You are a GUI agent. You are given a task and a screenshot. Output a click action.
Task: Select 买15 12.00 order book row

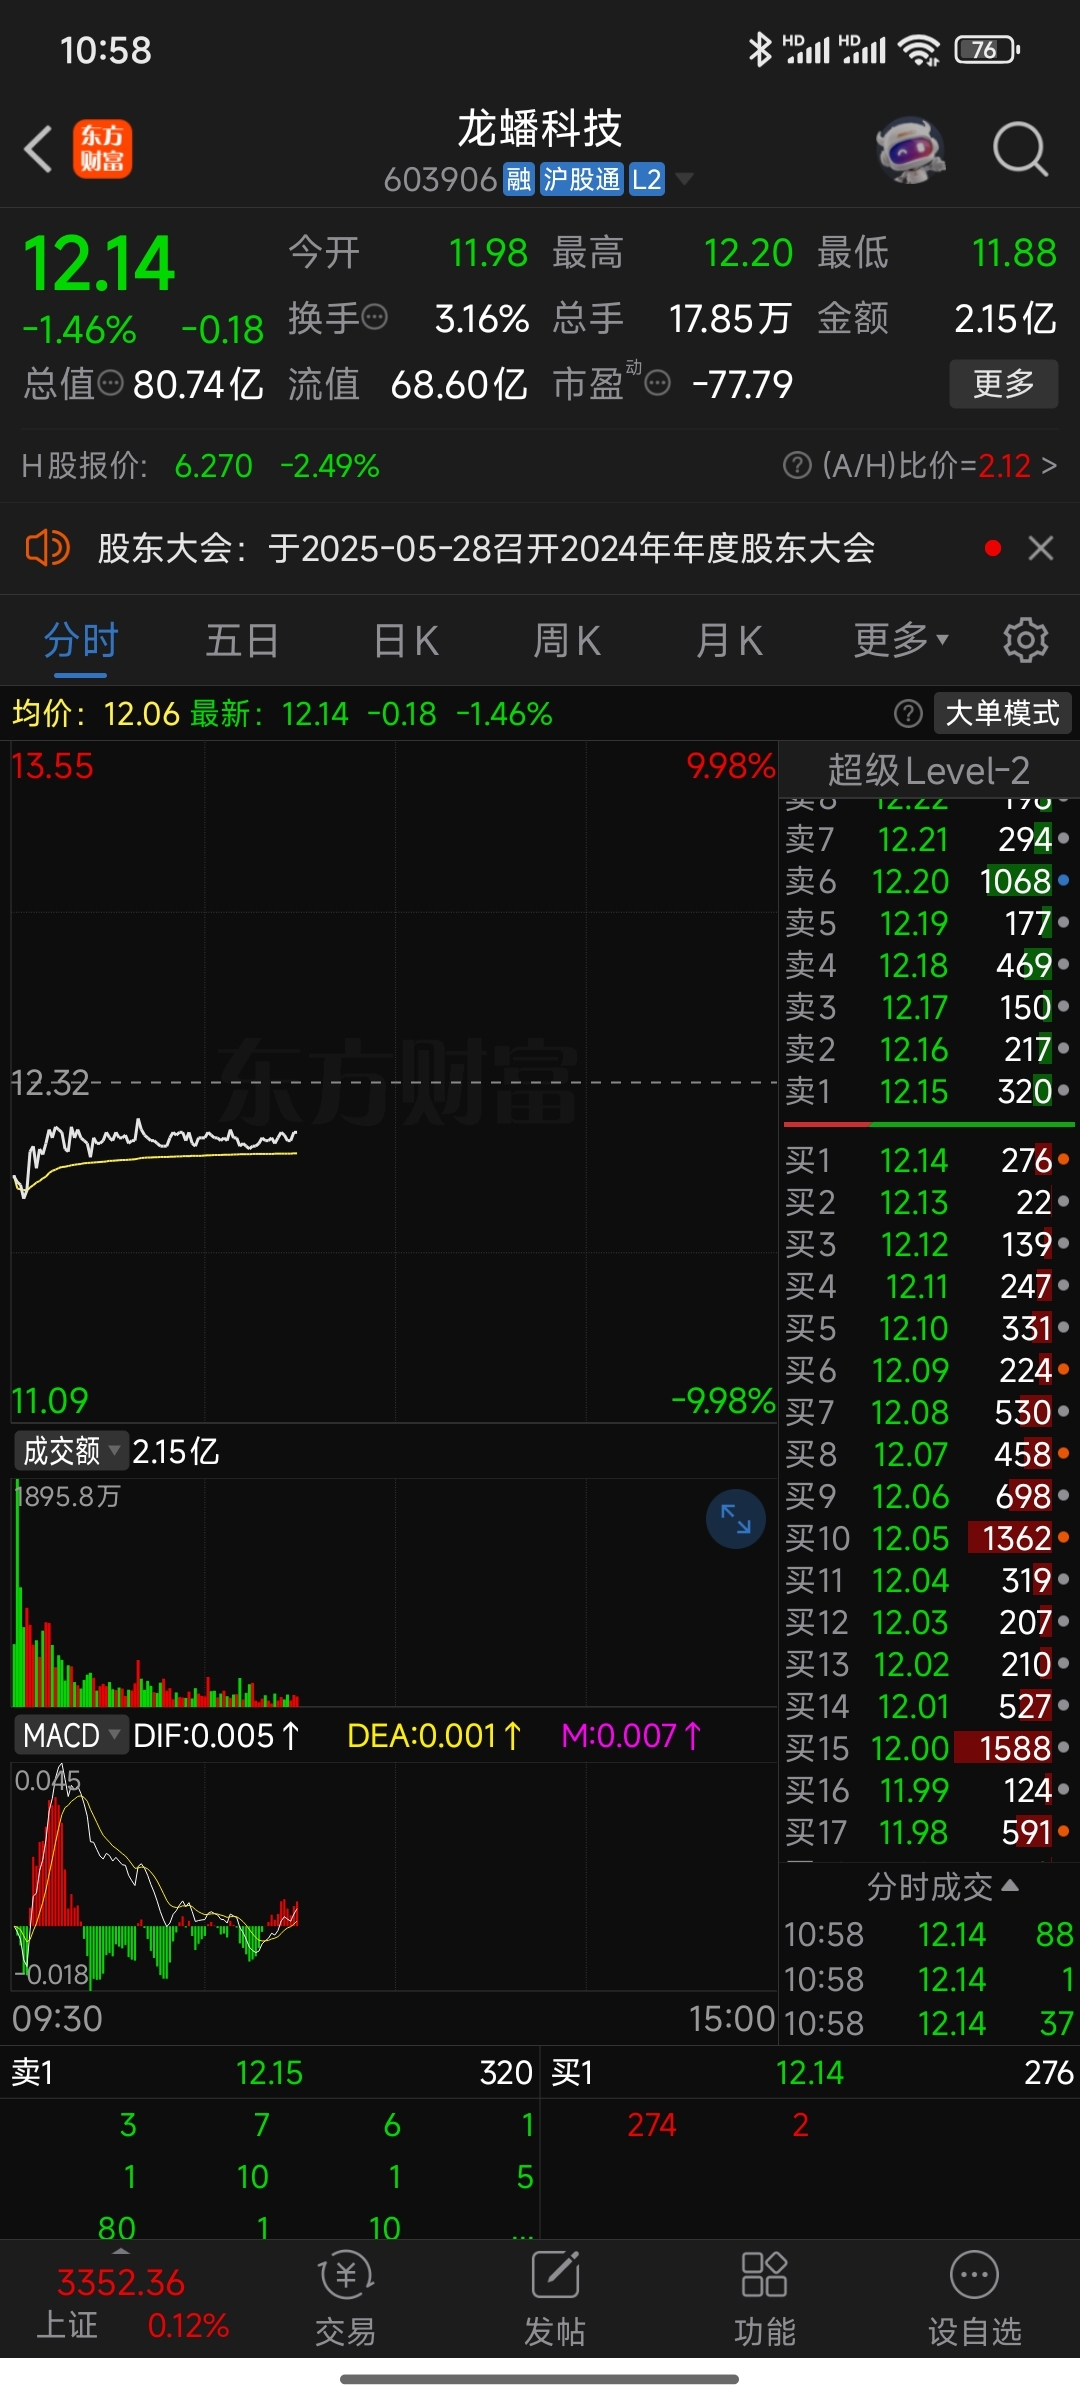(928, 1748)
